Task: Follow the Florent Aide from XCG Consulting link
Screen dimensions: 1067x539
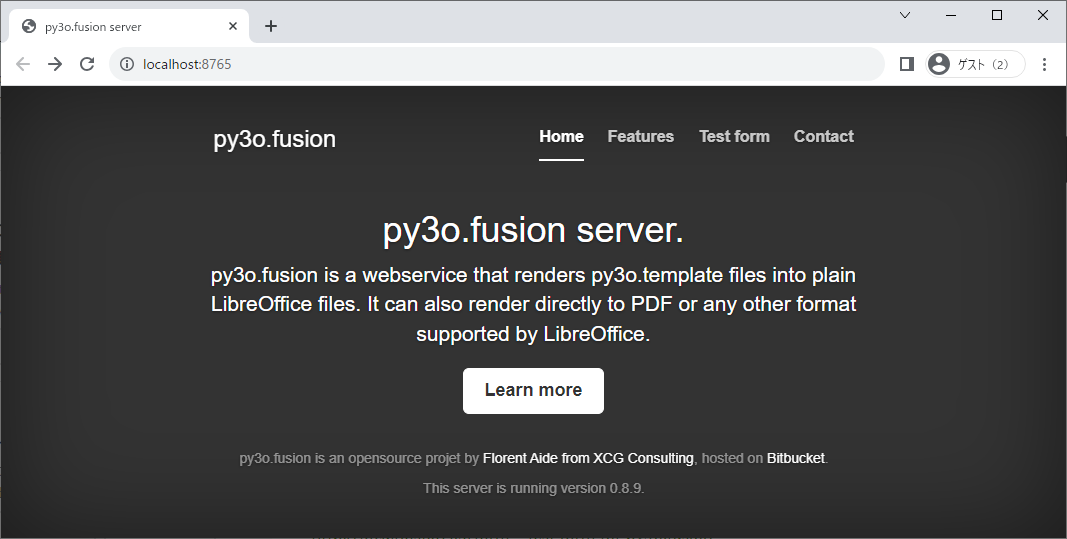Action: tap(588, 458)
